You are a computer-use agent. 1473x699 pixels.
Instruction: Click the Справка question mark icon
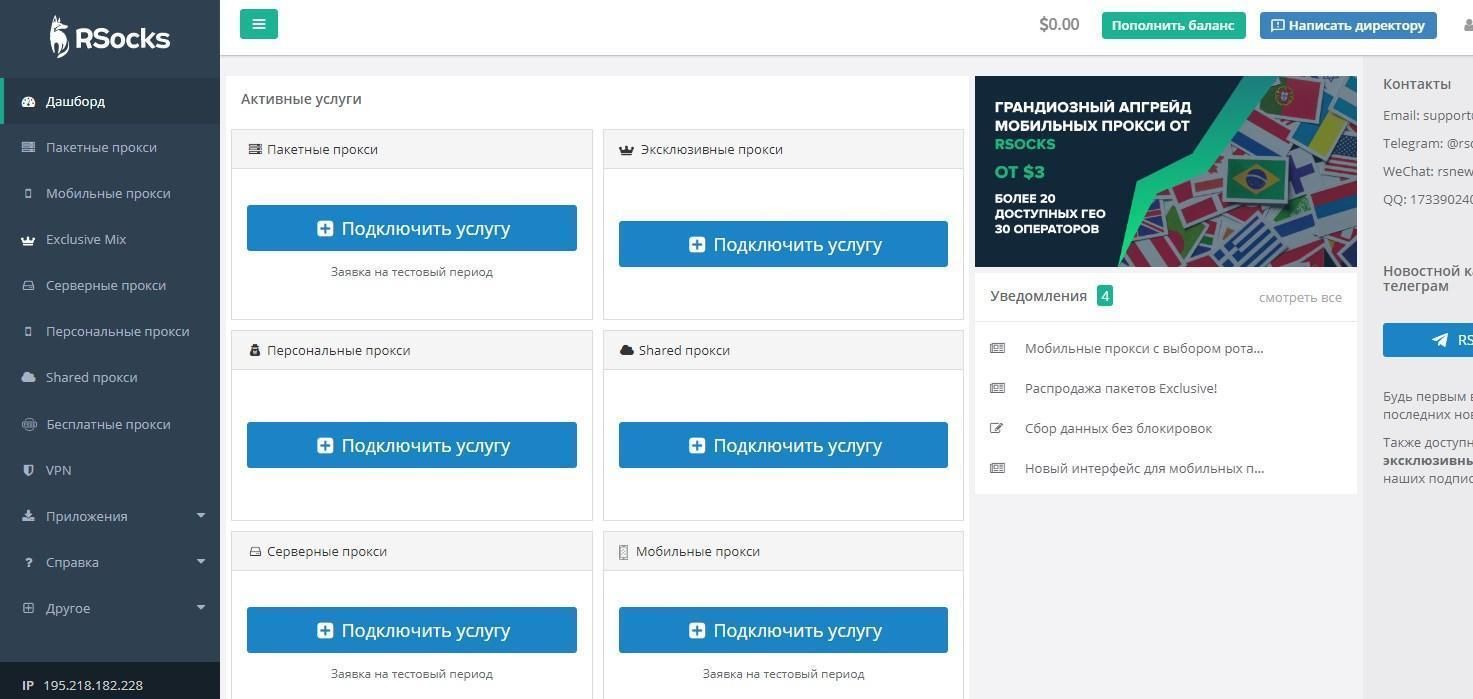click(x=28, y=562)
